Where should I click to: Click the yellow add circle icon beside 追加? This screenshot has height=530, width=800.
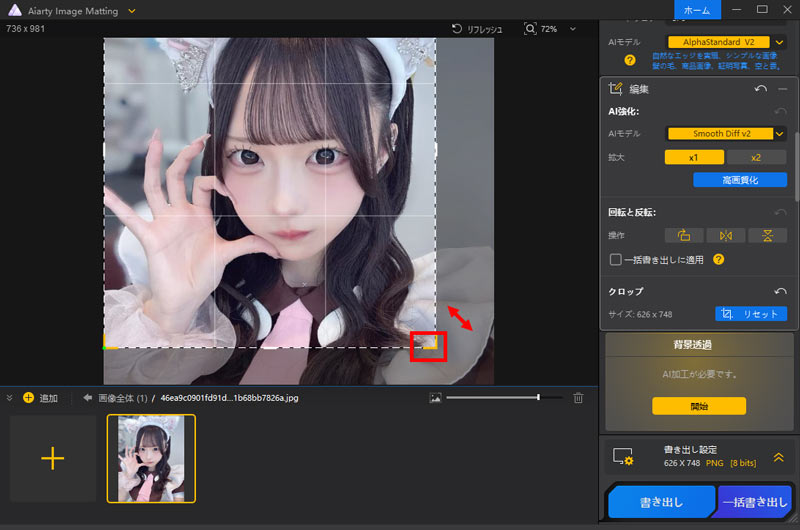tap(28, 398)
